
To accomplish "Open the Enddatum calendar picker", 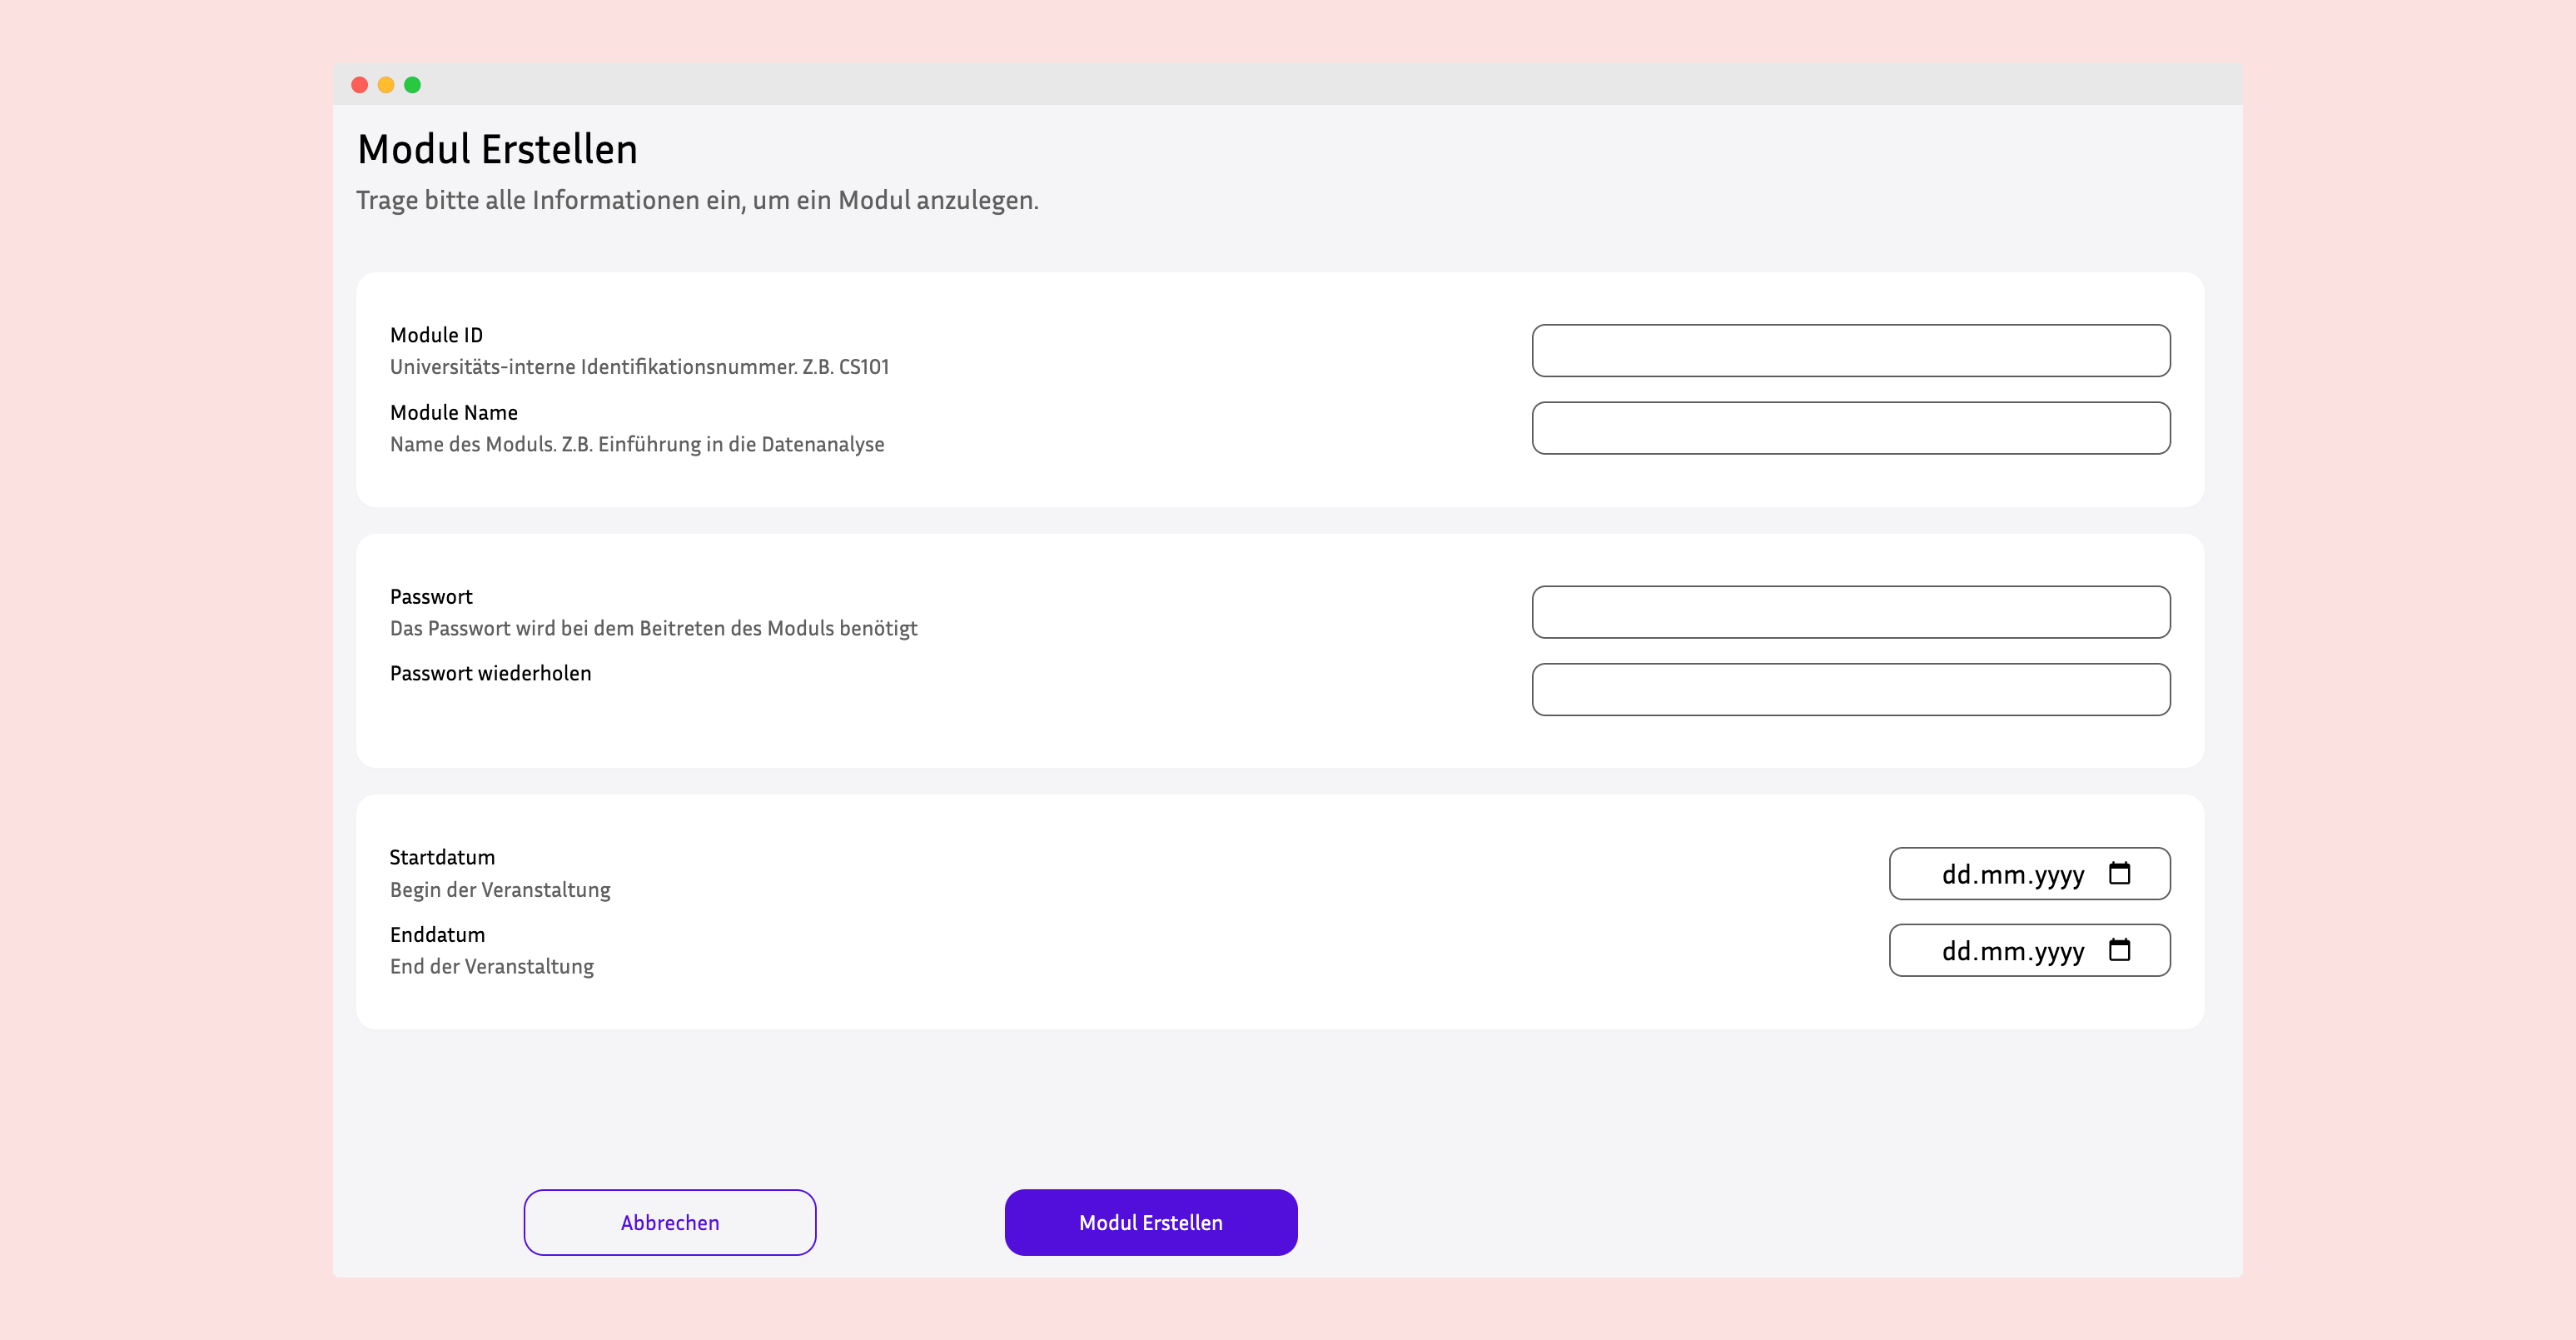I will [x=2121, y=950].
